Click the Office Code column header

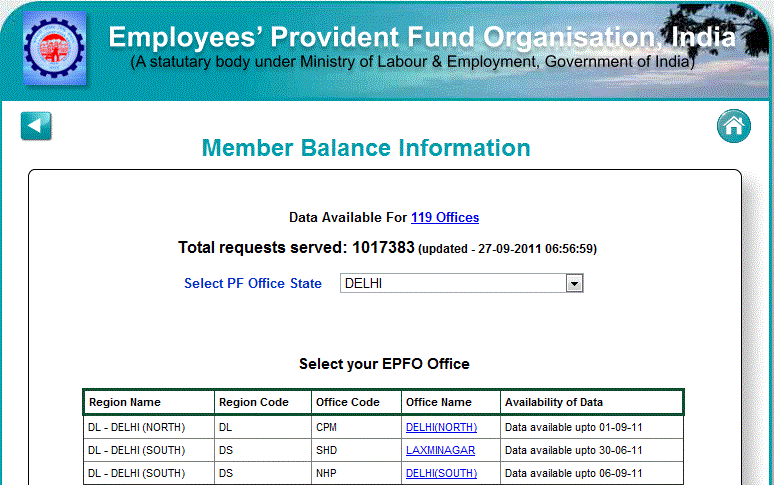tap(356, 402)
